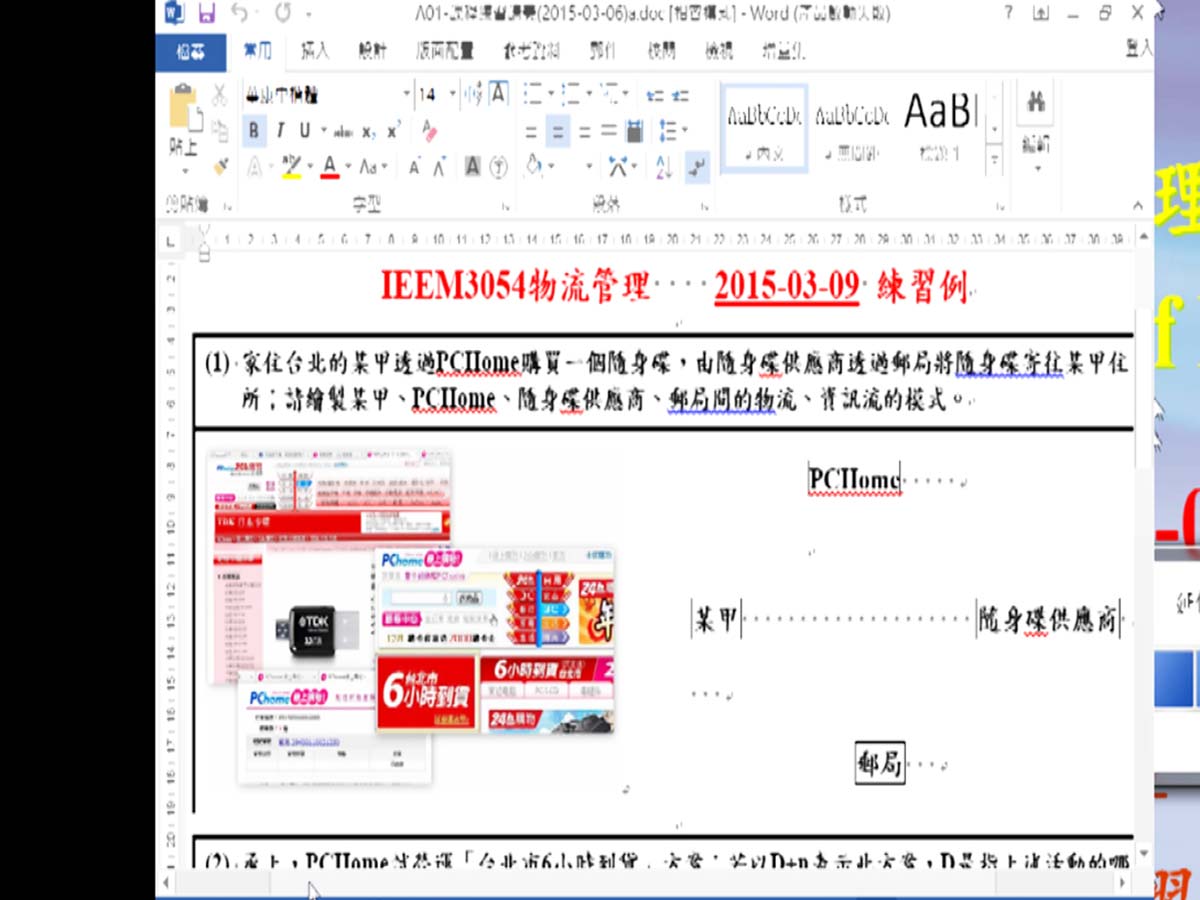Image resolution: width=1200 pixels, height=900 pixels.
Task: Toggle show paragraph marks button
Action: [x=697, y=166]
